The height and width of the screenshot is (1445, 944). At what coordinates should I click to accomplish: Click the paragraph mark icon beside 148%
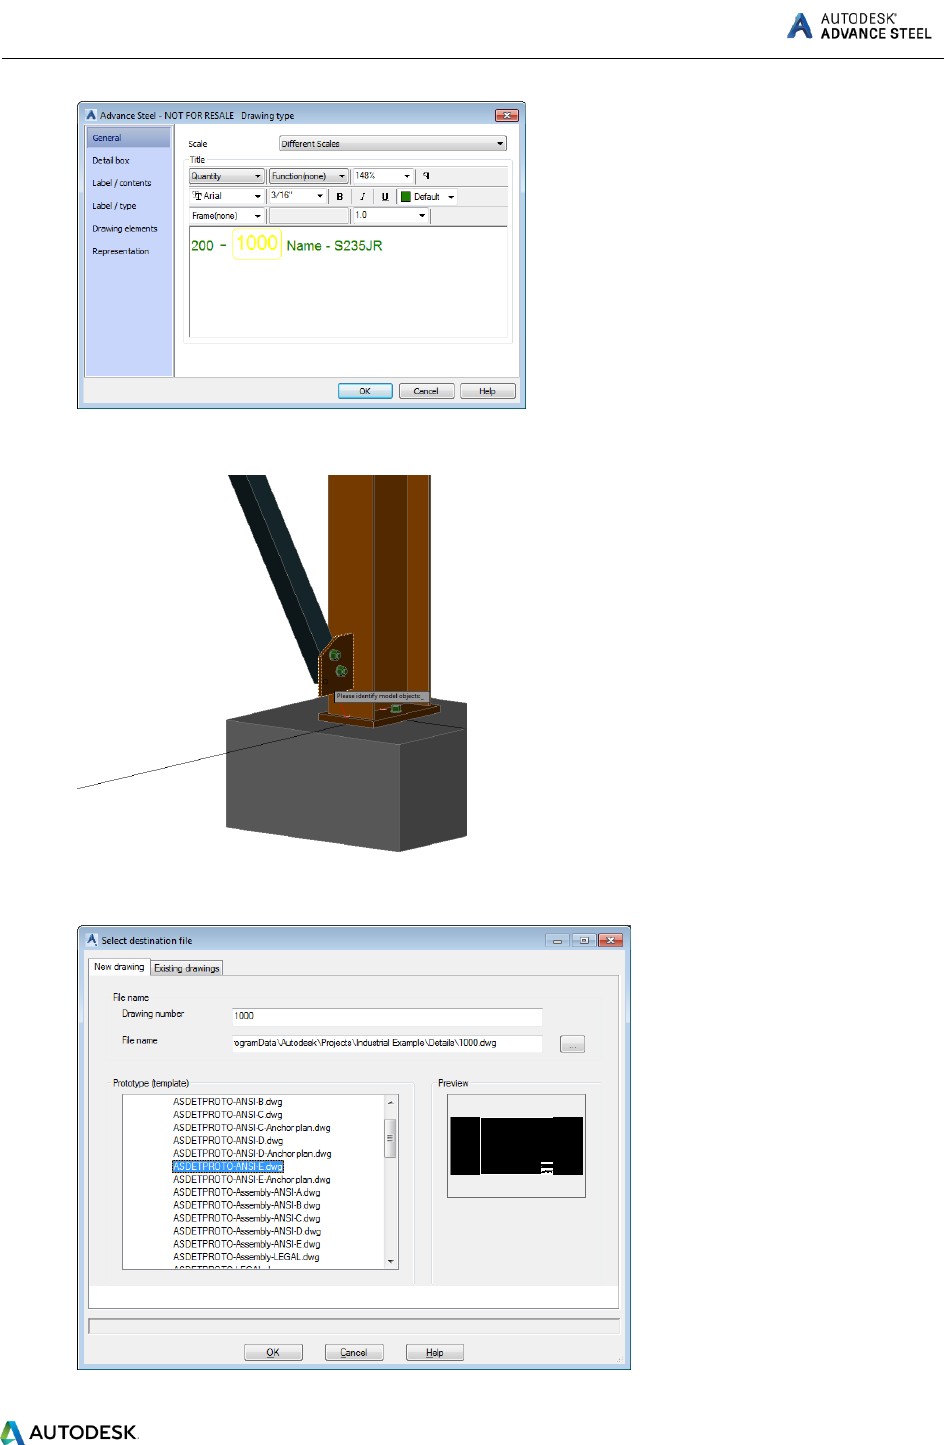click(426, 176)
